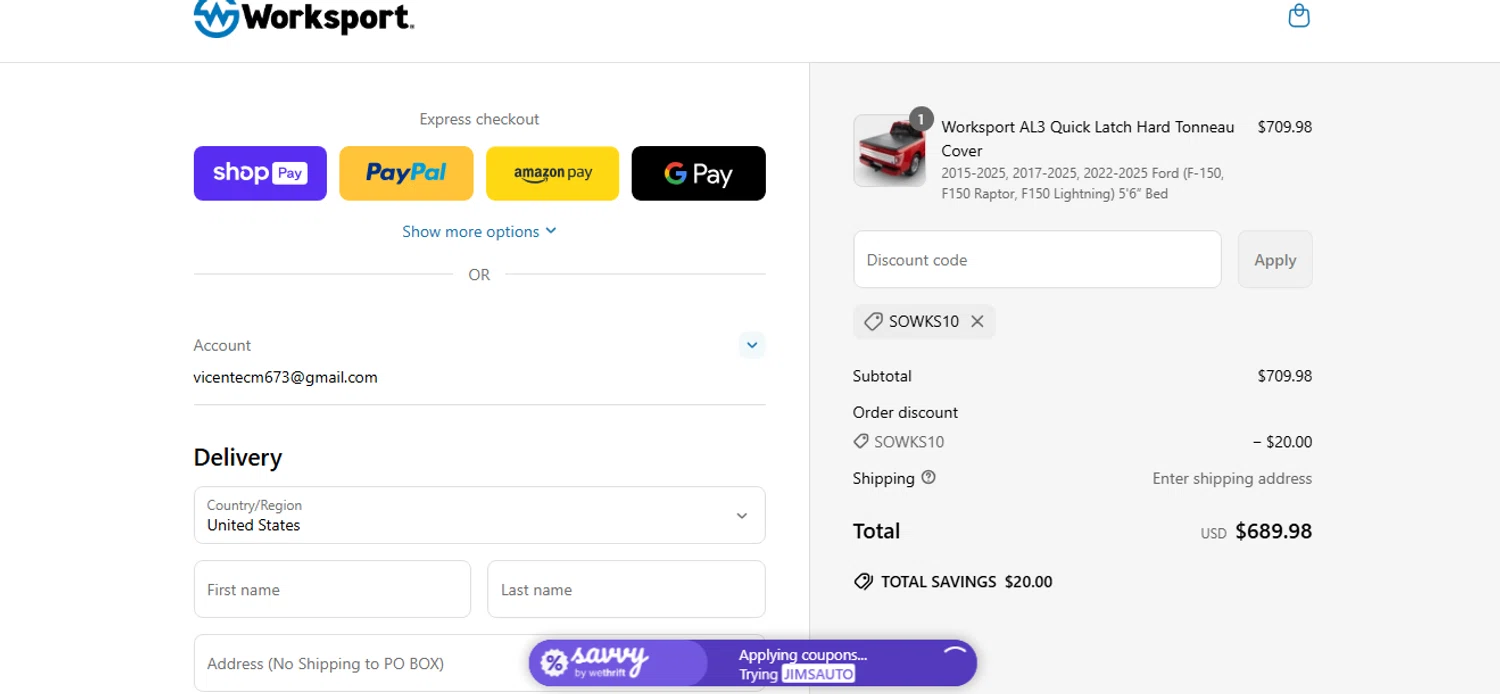Click the Subtotal amount $709.98
The height and width of the screenshot is (694, 1500).
(1284, 376)
